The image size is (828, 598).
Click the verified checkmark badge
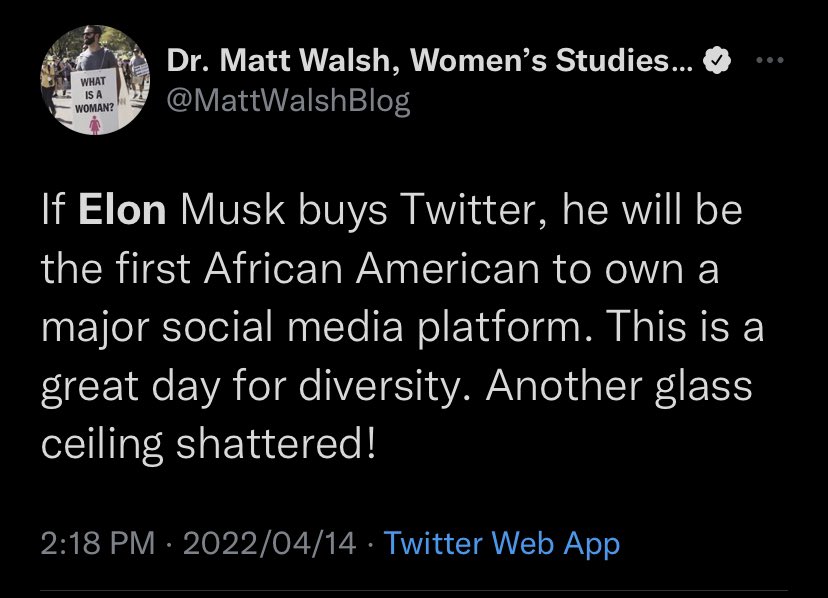point(717,60)
